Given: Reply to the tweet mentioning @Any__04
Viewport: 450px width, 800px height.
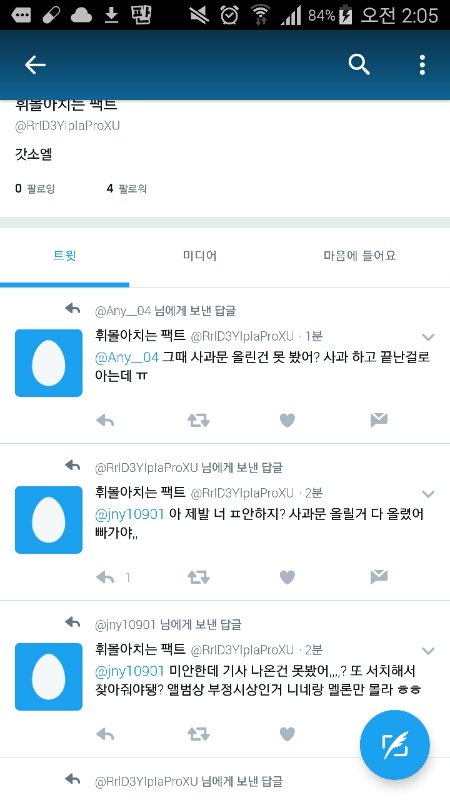Looking at the screenshot, I should point(105,420).
